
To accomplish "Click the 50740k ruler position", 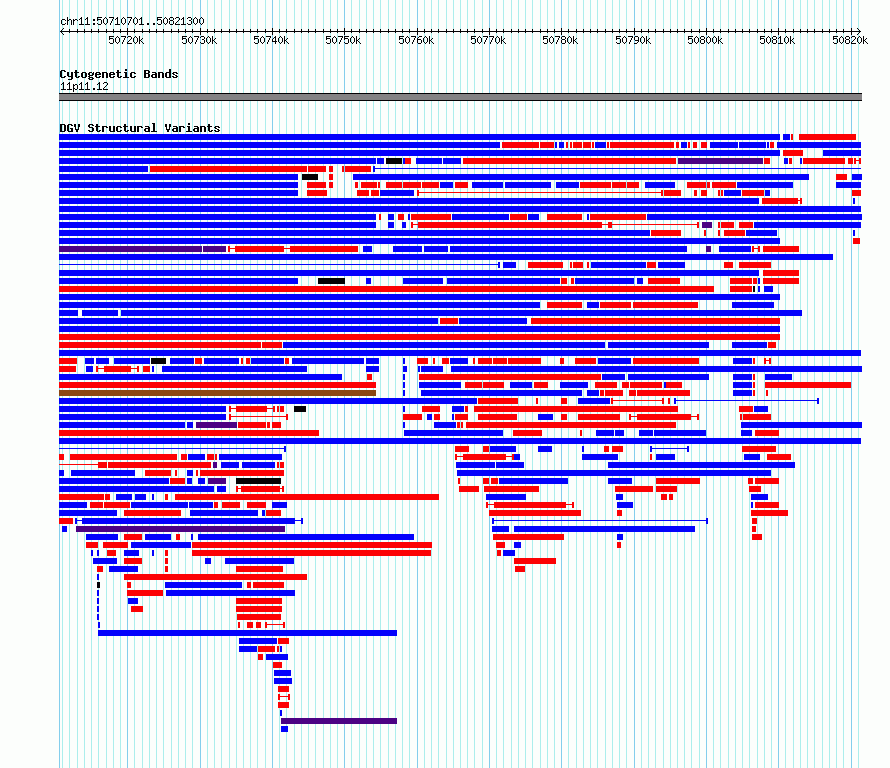I will coord(271,40).
